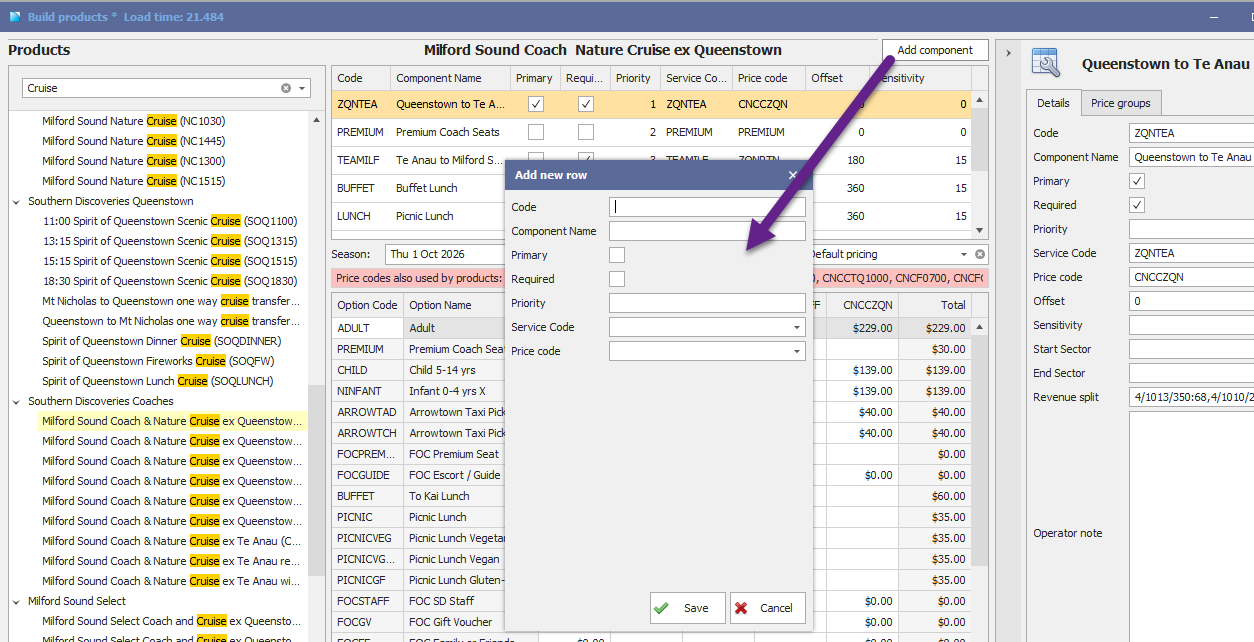The height and width of the screenshot is (642, 1254).
Task: Toggle Primary checkbox for PREMIUM row
Action: coord(536,132)
